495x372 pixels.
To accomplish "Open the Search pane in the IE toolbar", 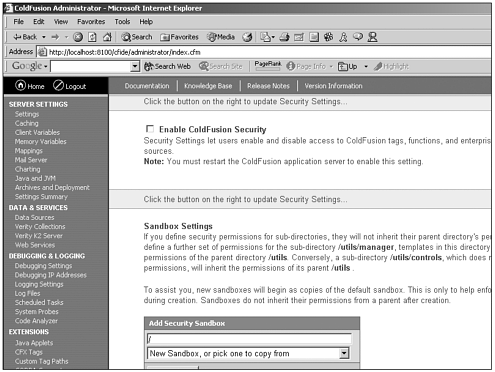I will click(x=137, y=37).
